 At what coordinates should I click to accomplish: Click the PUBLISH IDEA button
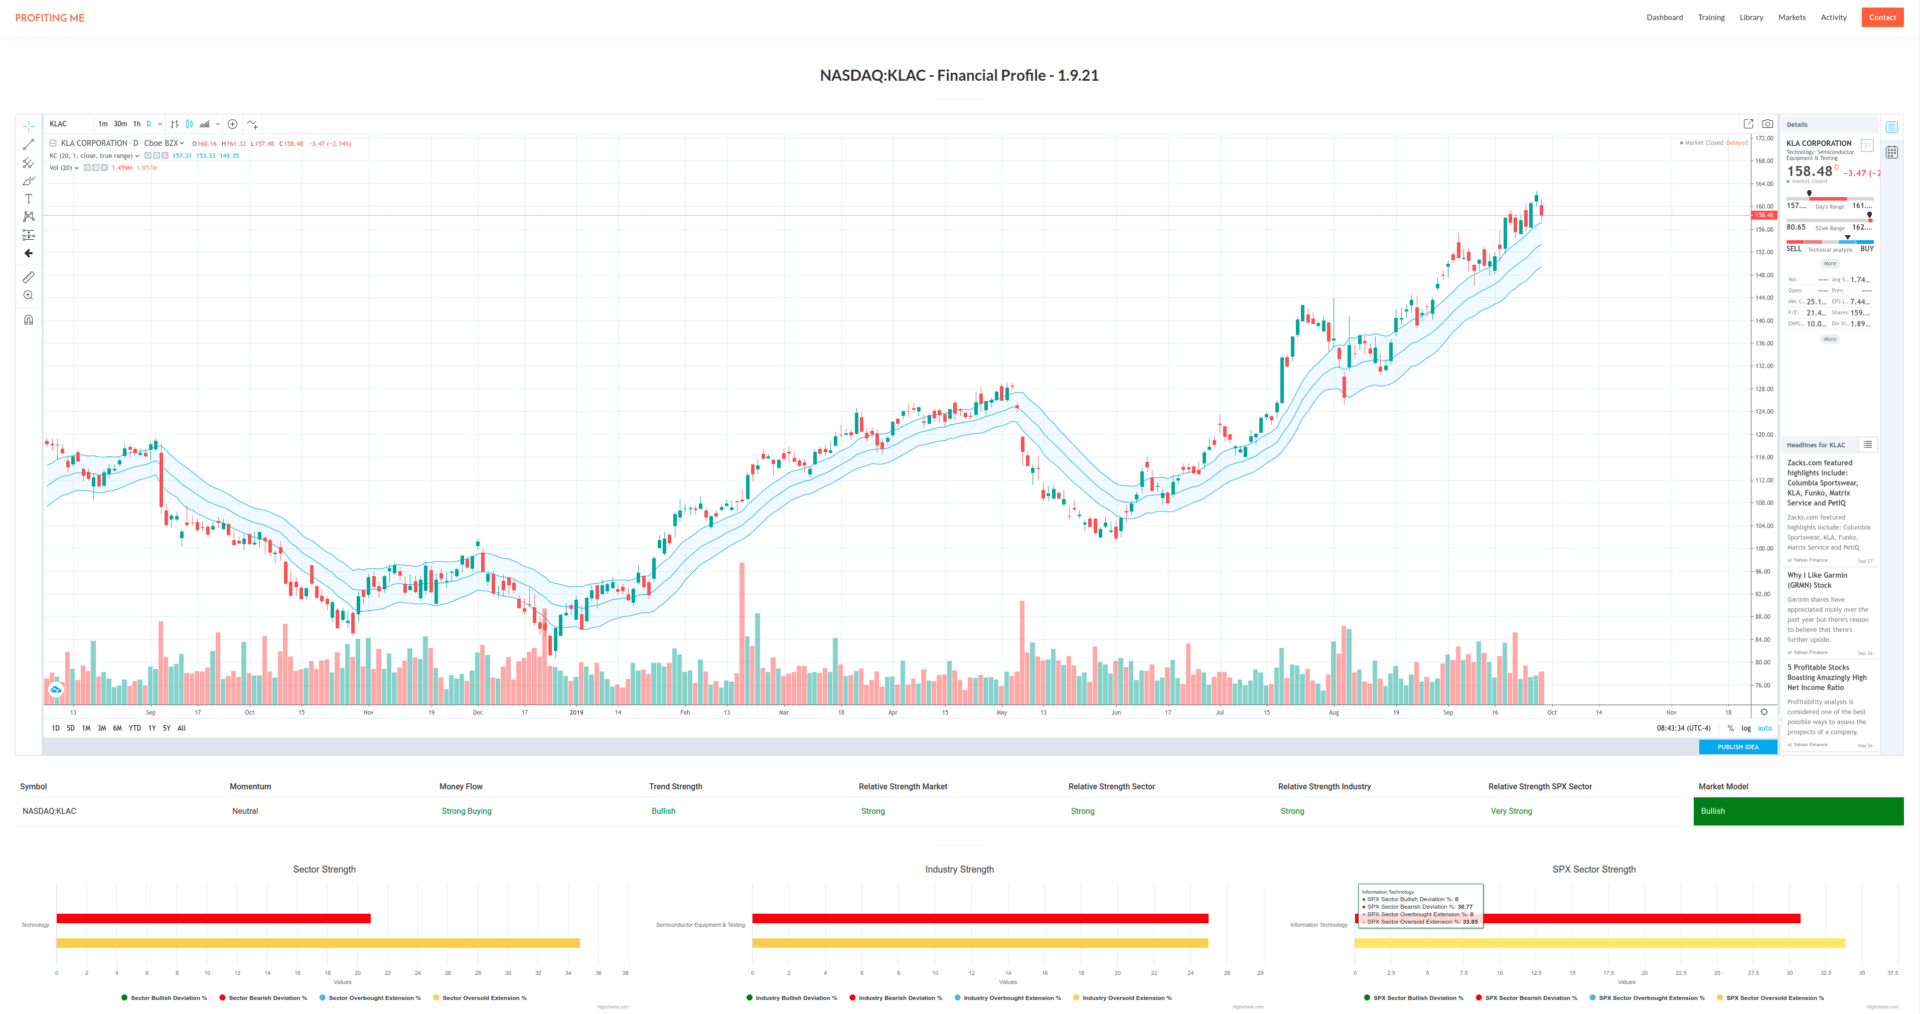click(x=1738, y=747)
